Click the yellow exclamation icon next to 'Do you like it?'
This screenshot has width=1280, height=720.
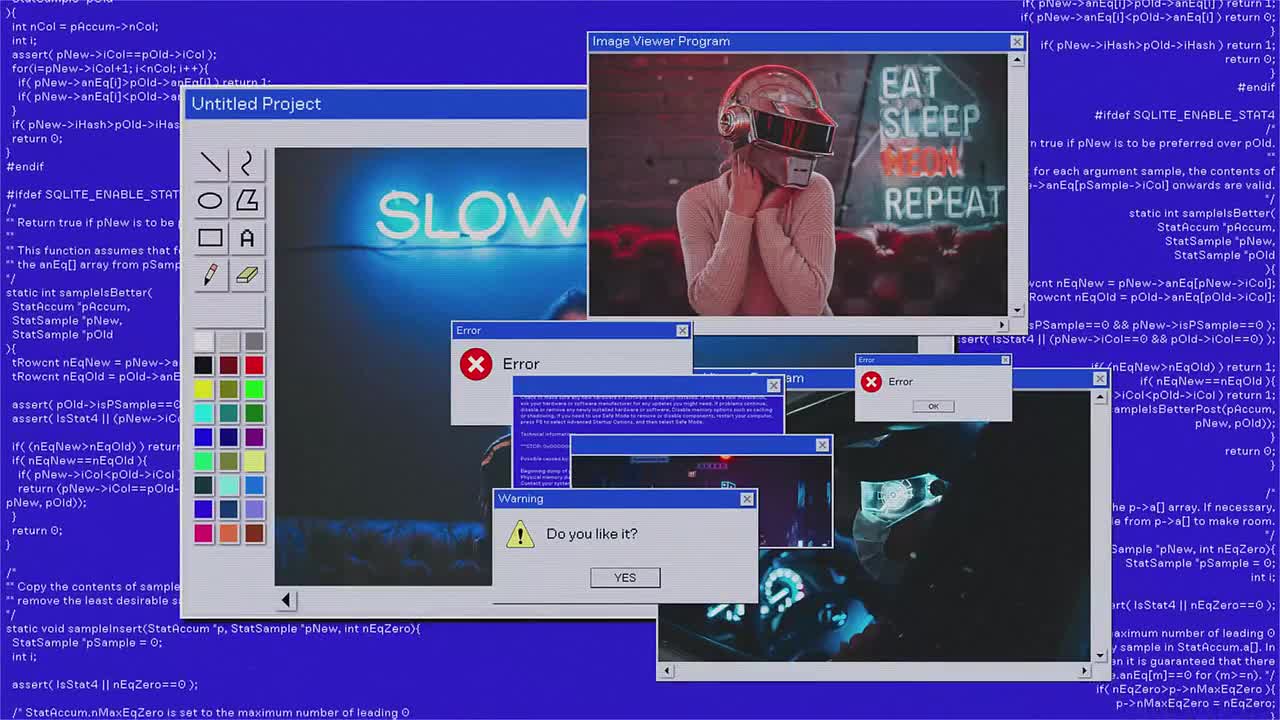(519, 534)
